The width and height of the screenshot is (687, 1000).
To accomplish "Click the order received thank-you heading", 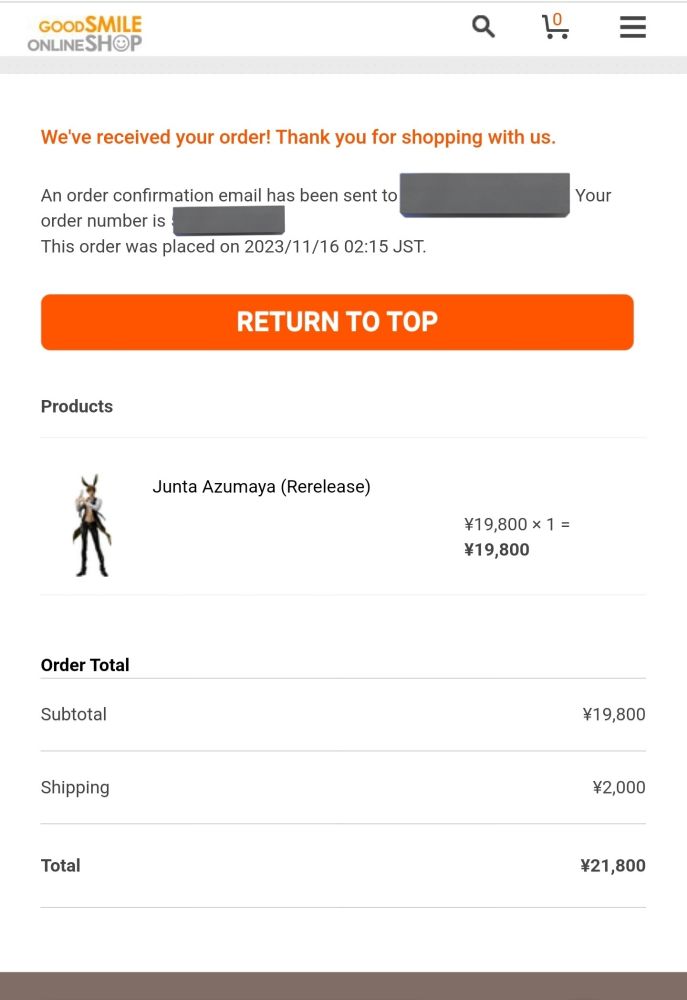I will coord(298,137).
